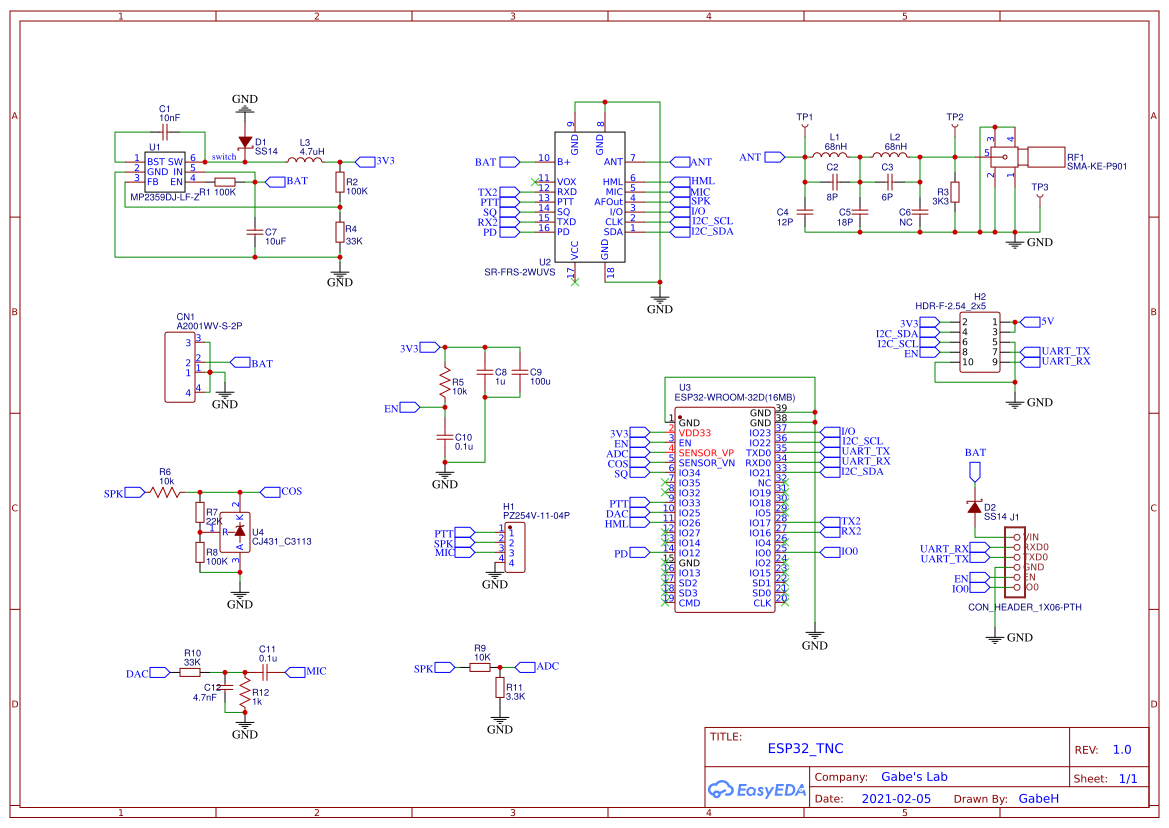Select the H2 HDR-F-2.54_2x5 header body
The width and height of the screenshot is (1169, 828).
(979, 342)
